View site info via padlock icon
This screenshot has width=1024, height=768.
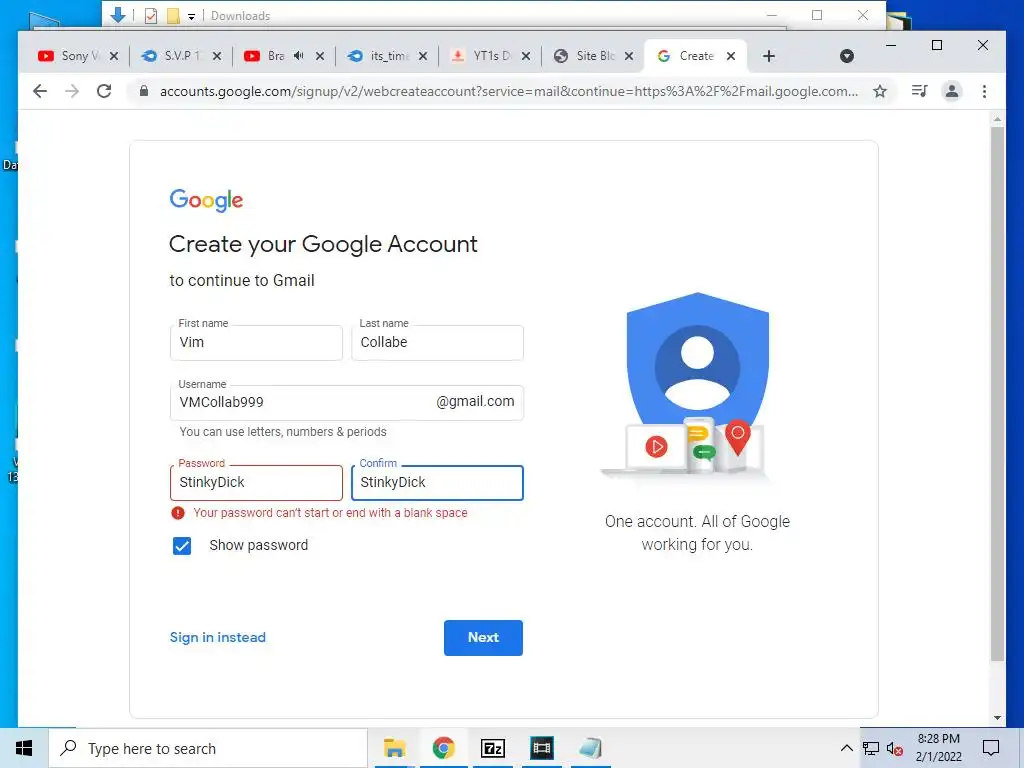point(144,91)
